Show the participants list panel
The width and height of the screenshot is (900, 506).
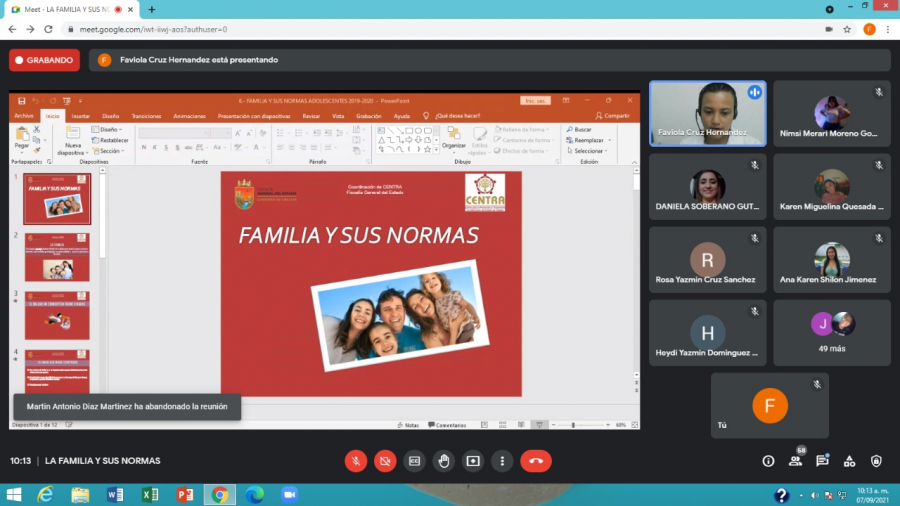pyautogui.click(x=796, y=461)
